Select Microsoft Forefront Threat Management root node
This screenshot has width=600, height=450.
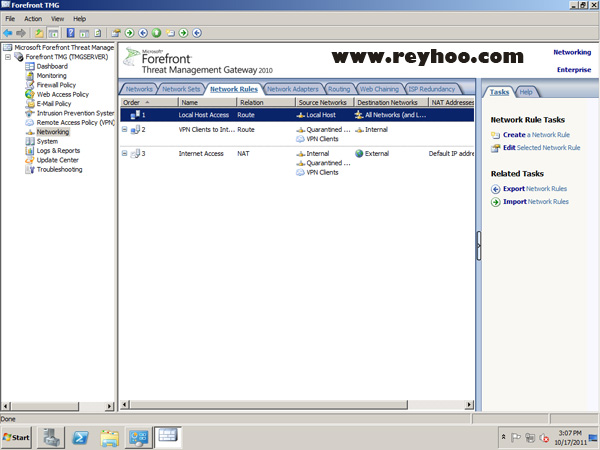click(64, 47)
